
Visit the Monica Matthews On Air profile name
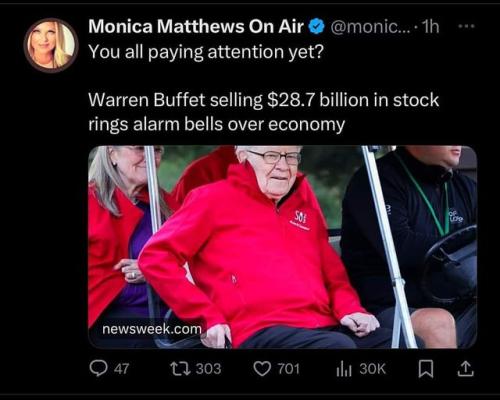[196, 27]
